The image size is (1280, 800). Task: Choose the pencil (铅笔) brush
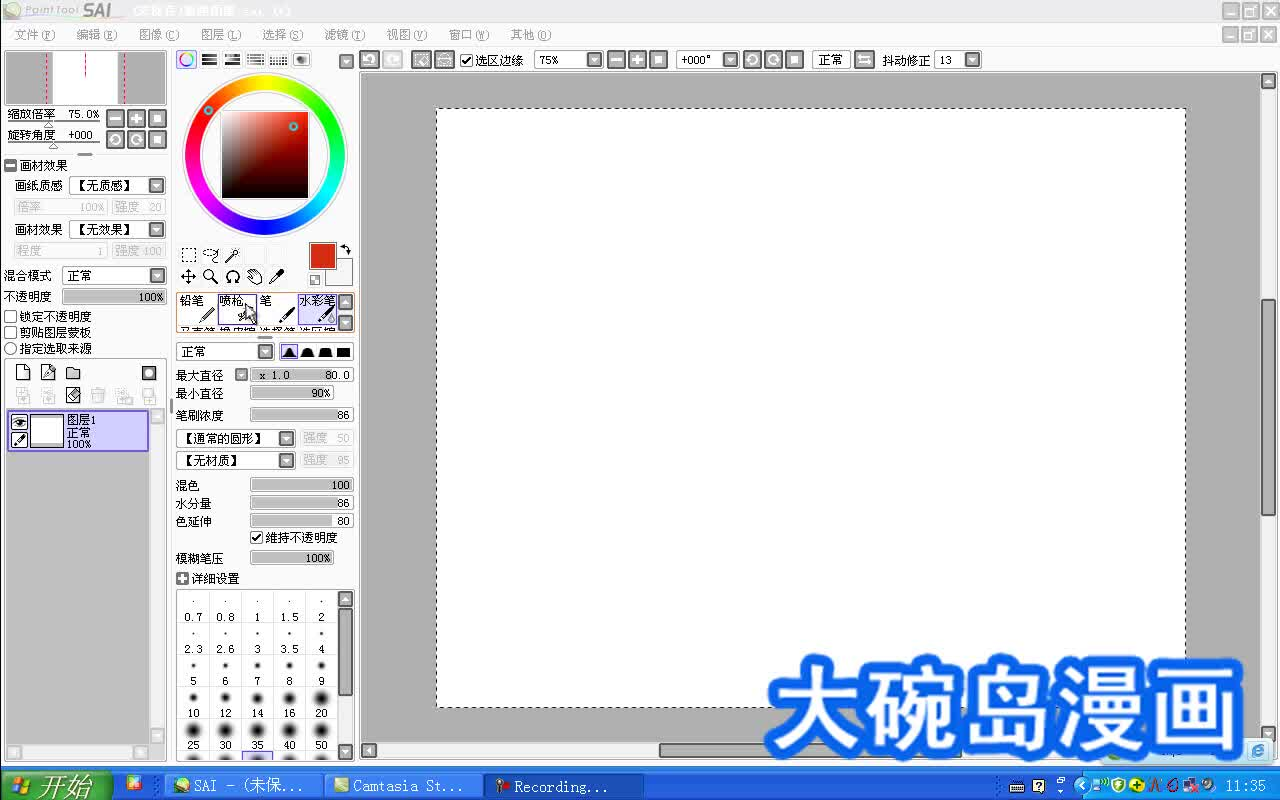tap(197, 308)
